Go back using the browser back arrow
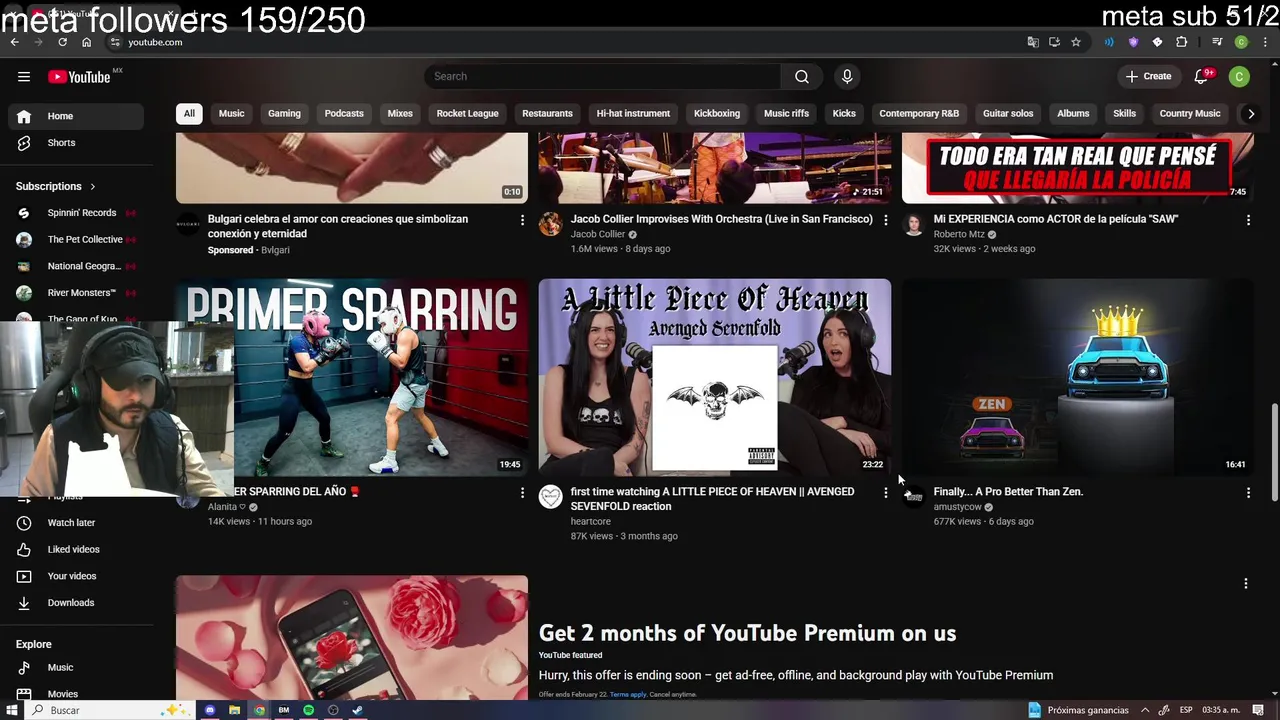Image resolution: width=1280 pixels, height=720 pixels. pyautogui.click(x=15, y=42)
